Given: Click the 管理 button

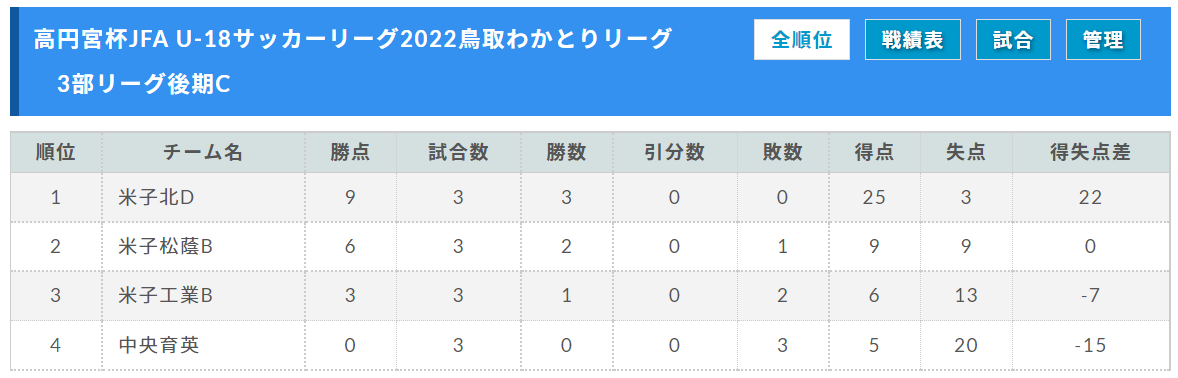Looking at the screenshot, I should coord(1103,40).
